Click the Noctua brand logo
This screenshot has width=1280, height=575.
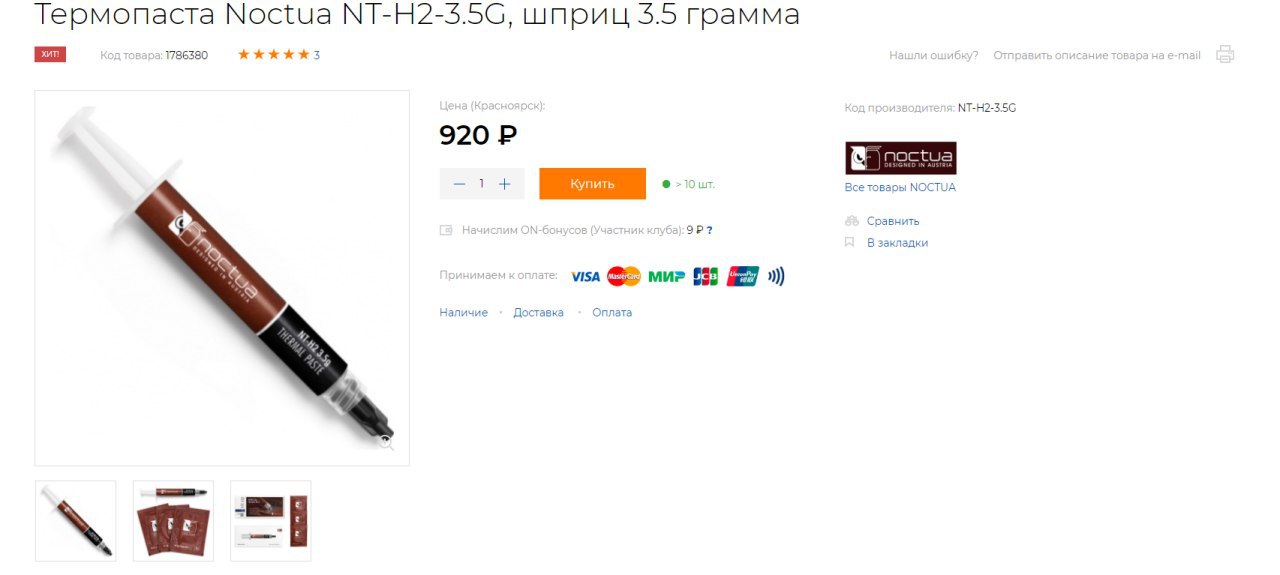901,158
